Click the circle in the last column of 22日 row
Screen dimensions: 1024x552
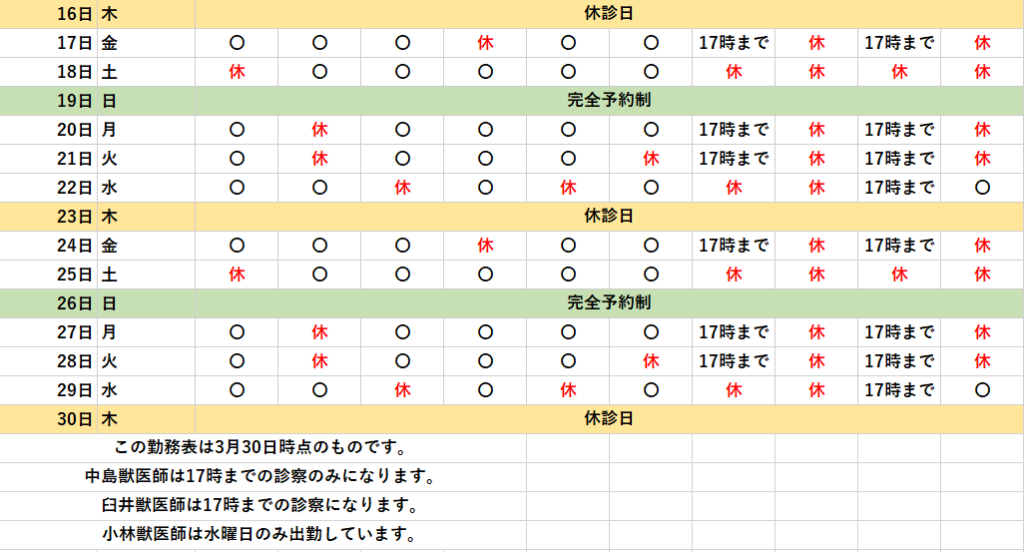pyautogui.click(x=982, y=187)
